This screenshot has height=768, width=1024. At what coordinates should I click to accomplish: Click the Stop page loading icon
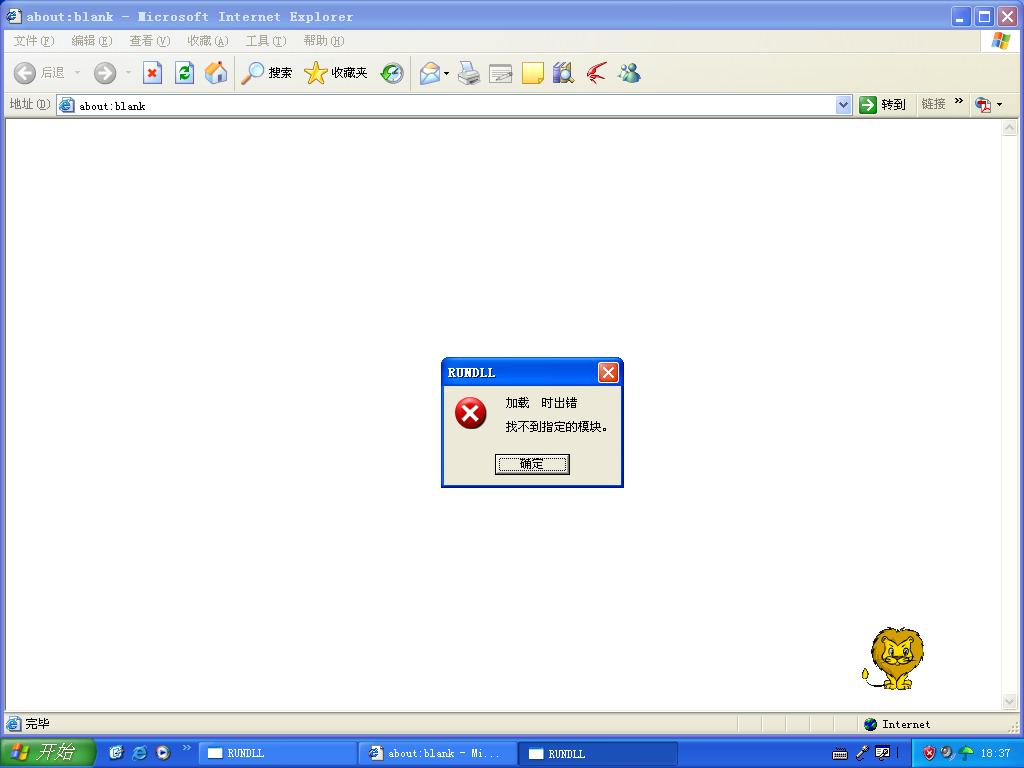pyautogui.click(x=152, y=72)
